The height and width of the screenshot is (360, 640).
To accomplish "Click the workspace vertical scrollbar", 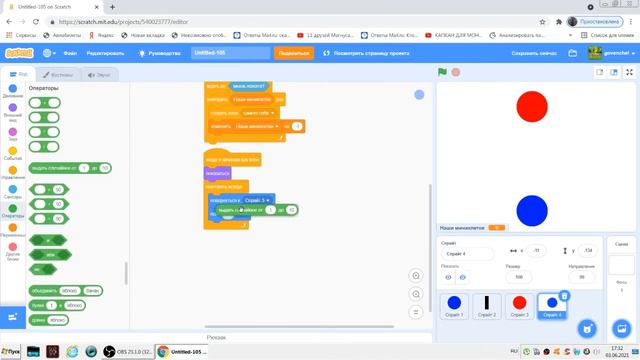I will (x=430, y=248).
